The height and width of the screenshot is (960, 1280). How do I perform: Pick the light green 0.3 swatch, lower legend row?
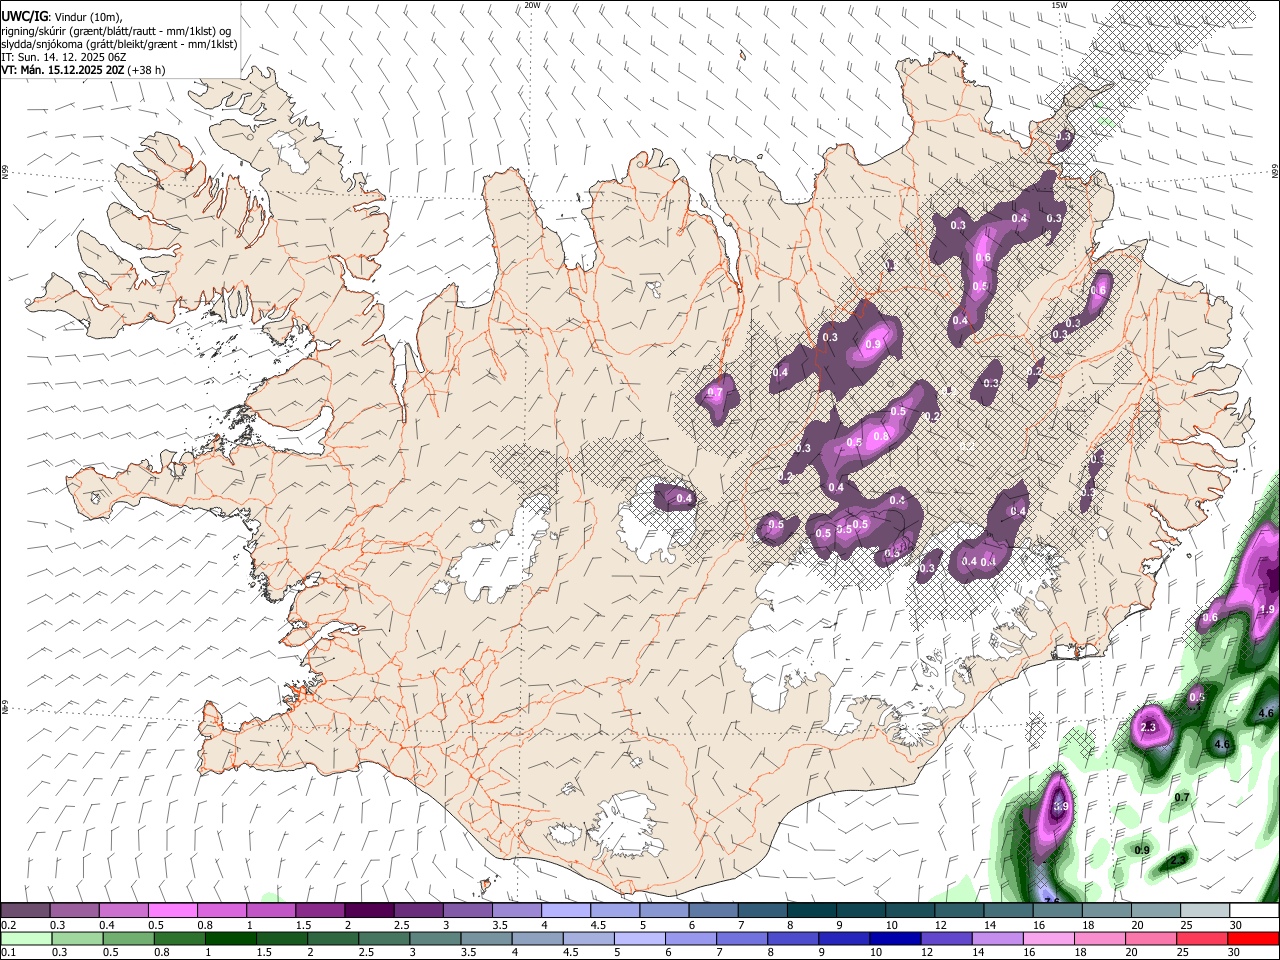79,938
